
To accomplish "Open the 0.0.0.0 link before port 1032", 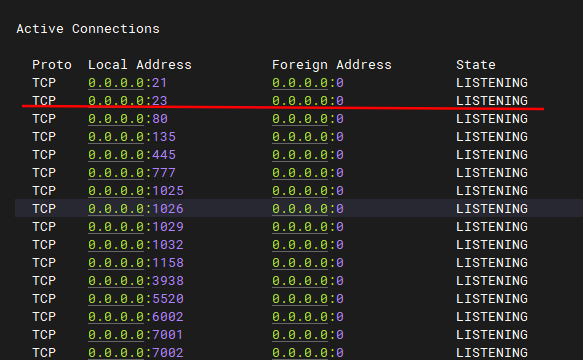I will click(116, 245).
